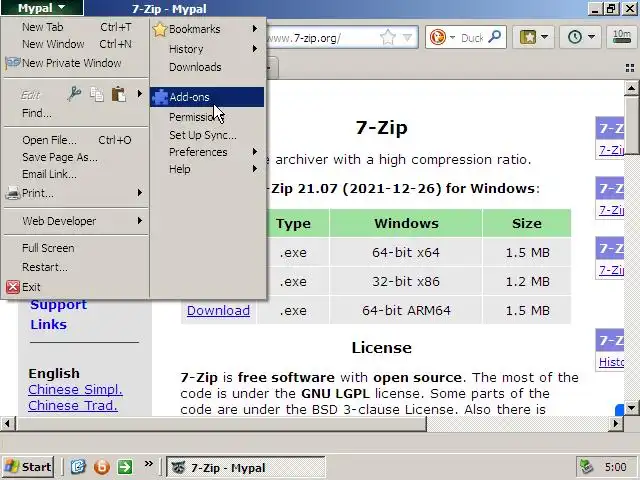The height and width of the screenshot is (480, 640).
Task: Expand the Preferences submenu arrow
Action: [x=255, y=152]
